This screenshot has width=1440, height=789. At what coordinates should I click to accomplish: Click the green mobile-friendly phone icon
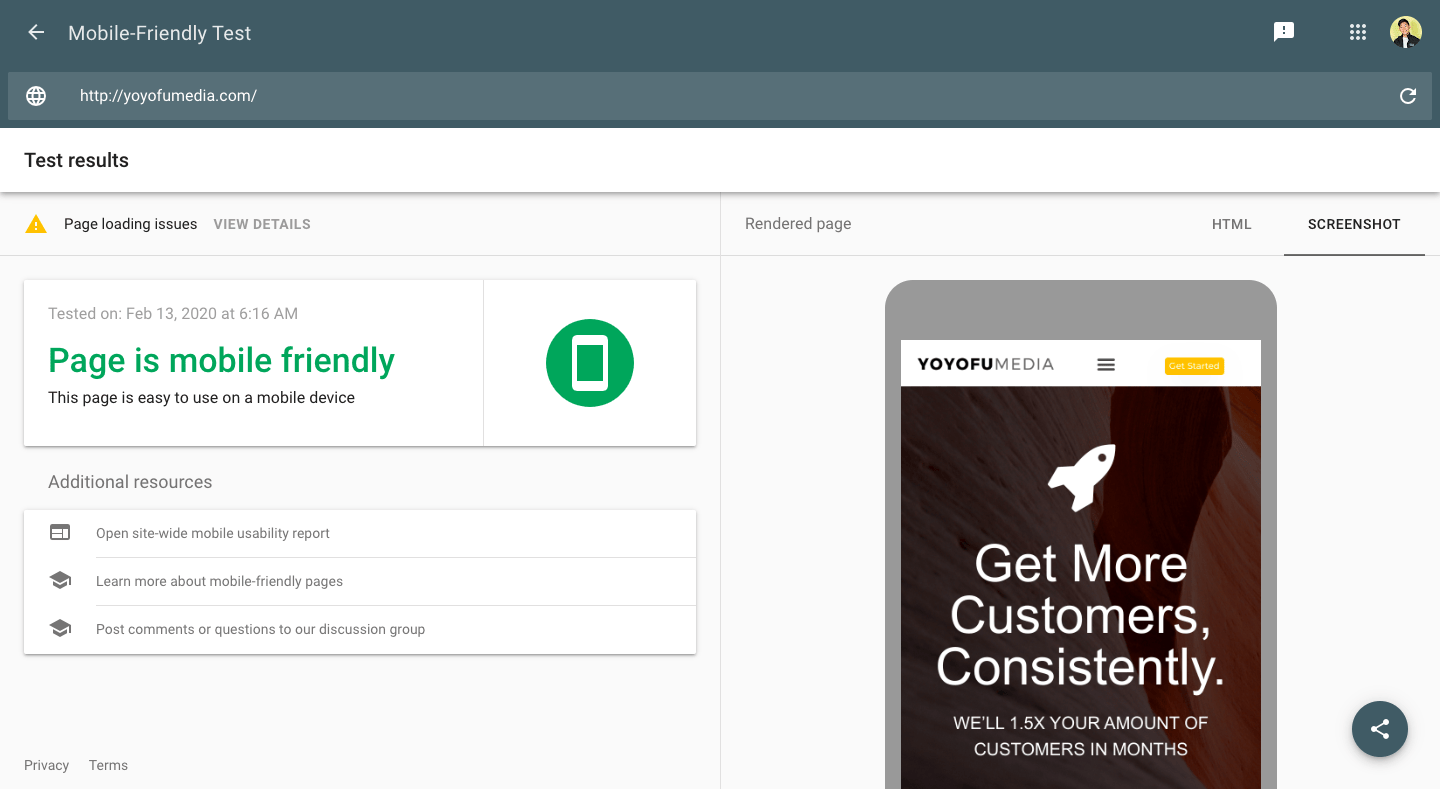[x=590, y=363]
